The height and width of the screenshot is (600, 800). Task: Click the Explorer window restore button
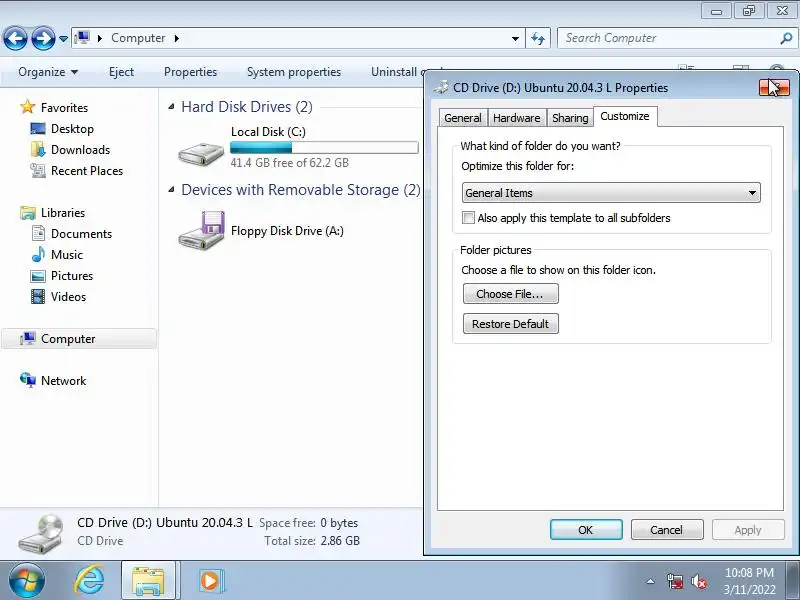(748, 11)
